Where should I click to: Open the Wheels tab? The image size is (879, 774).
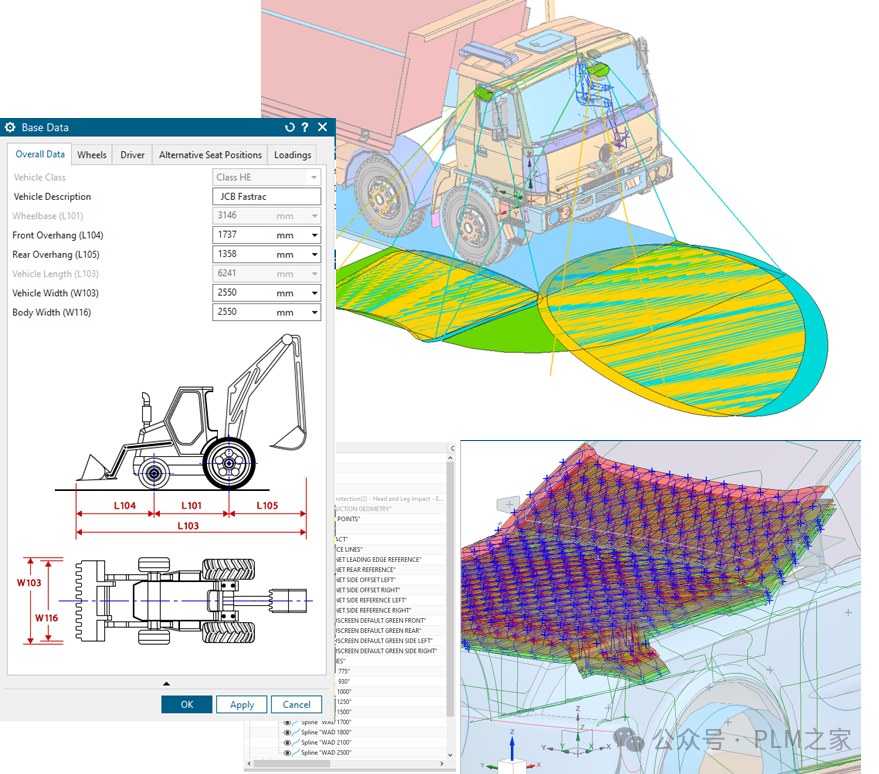pos(92,155)
